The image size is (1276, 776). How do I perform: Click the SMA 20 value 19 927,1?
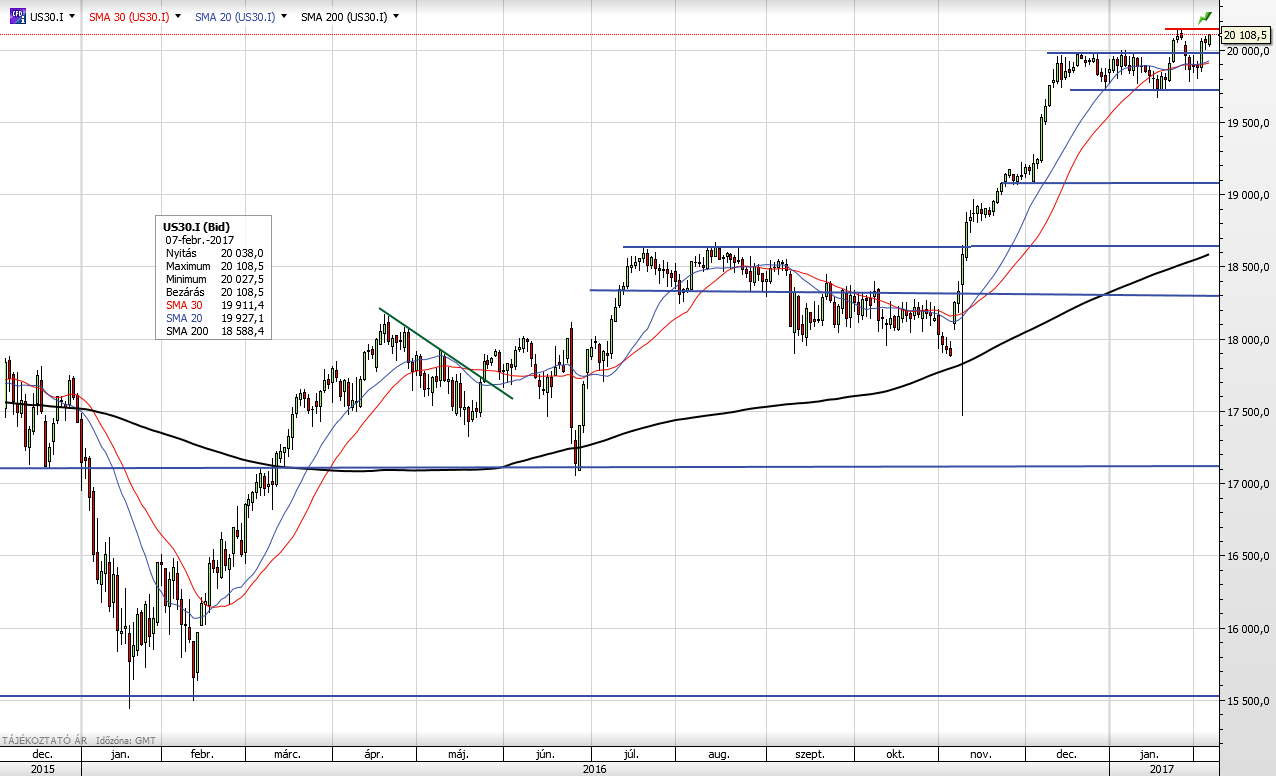click(242, 318)
